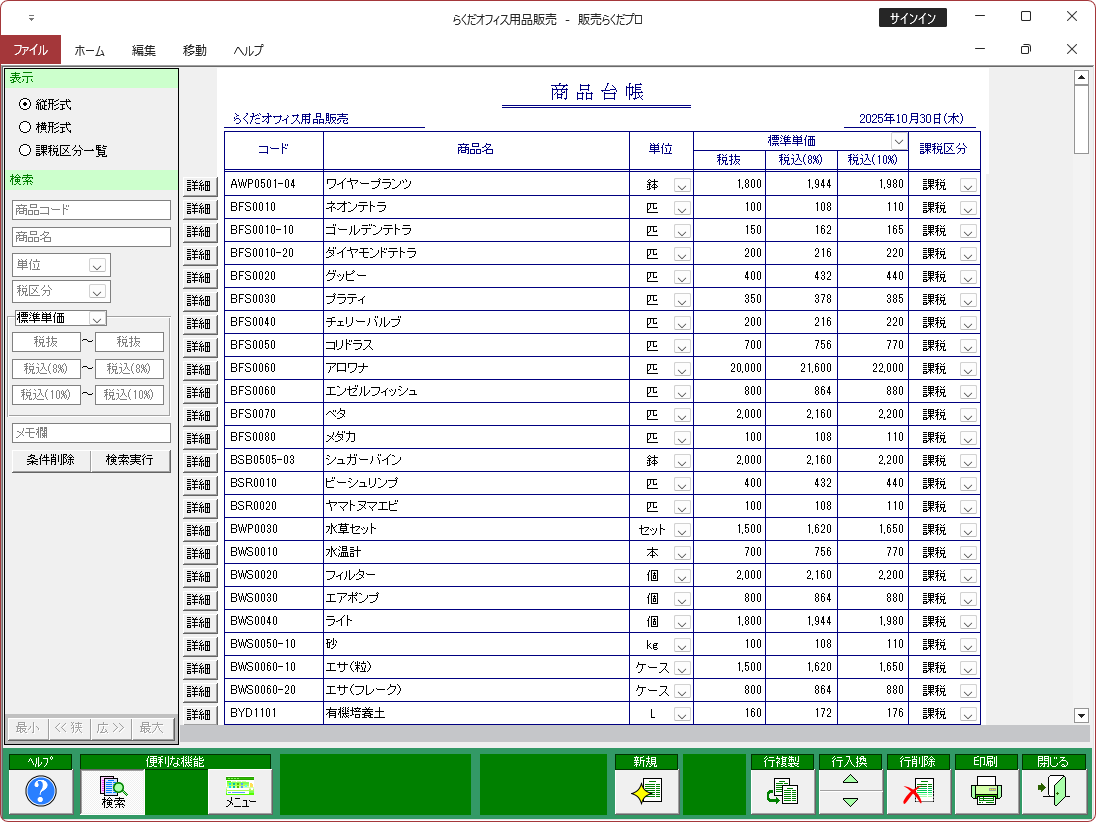Screen dimensions: 1096x822
Task: Click the 行削除 row delete icon
Action: pyautogui.click(x=918, y=791)
